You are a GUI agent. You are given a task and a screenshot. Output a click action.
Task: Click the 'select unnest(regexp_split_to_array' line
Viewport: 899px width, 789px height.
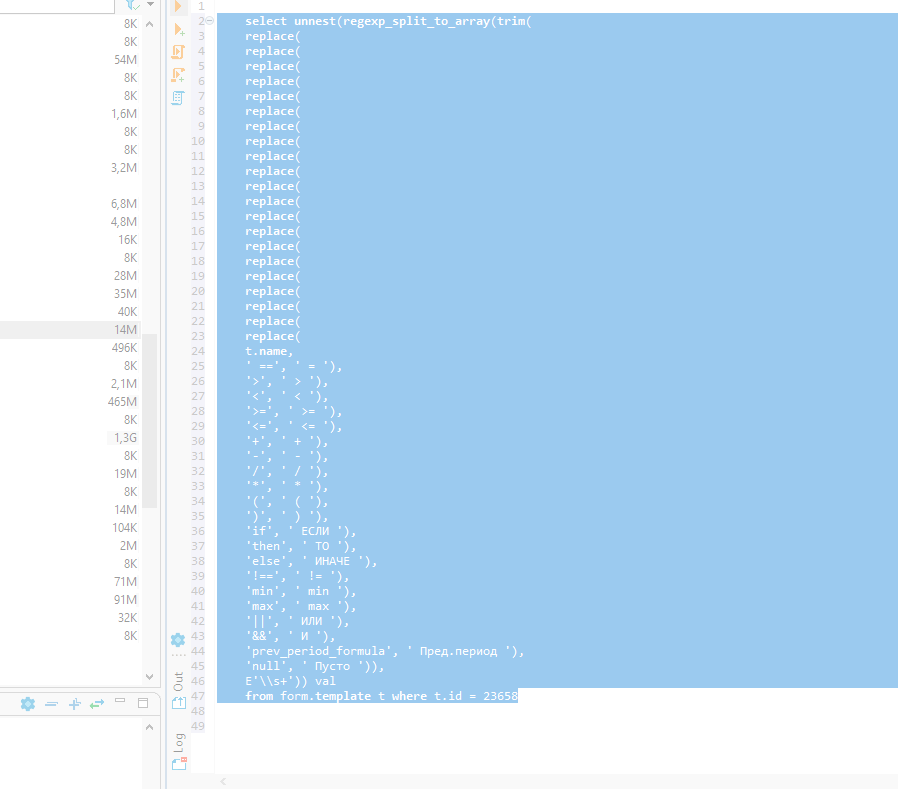click(388, 21)
